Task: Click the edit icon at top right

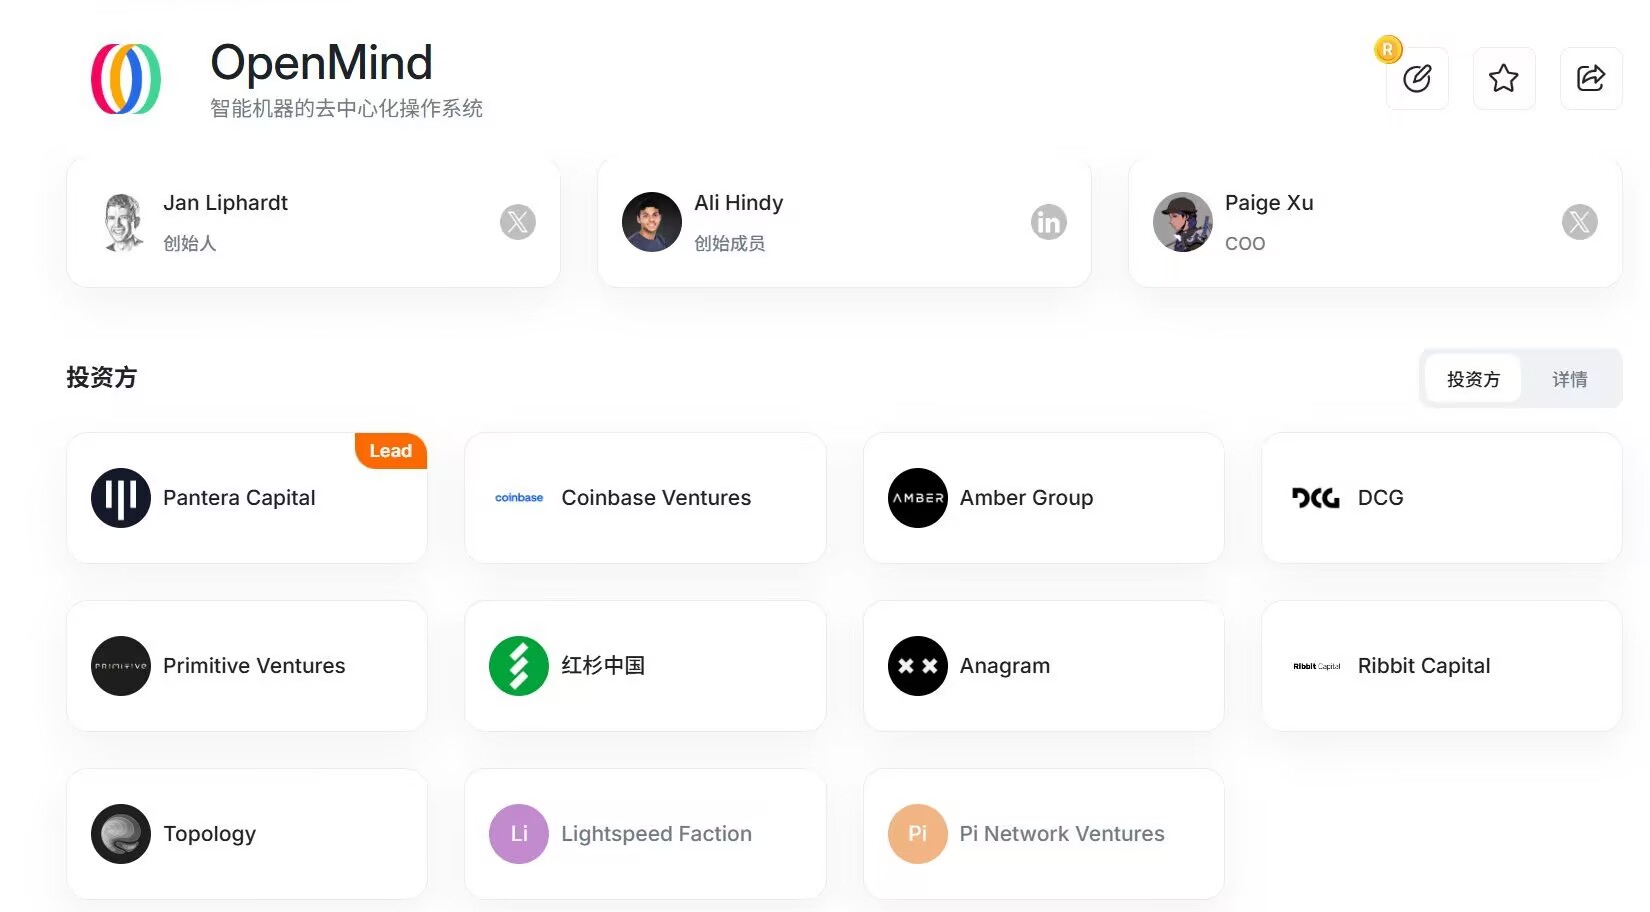Action: 1417,78
